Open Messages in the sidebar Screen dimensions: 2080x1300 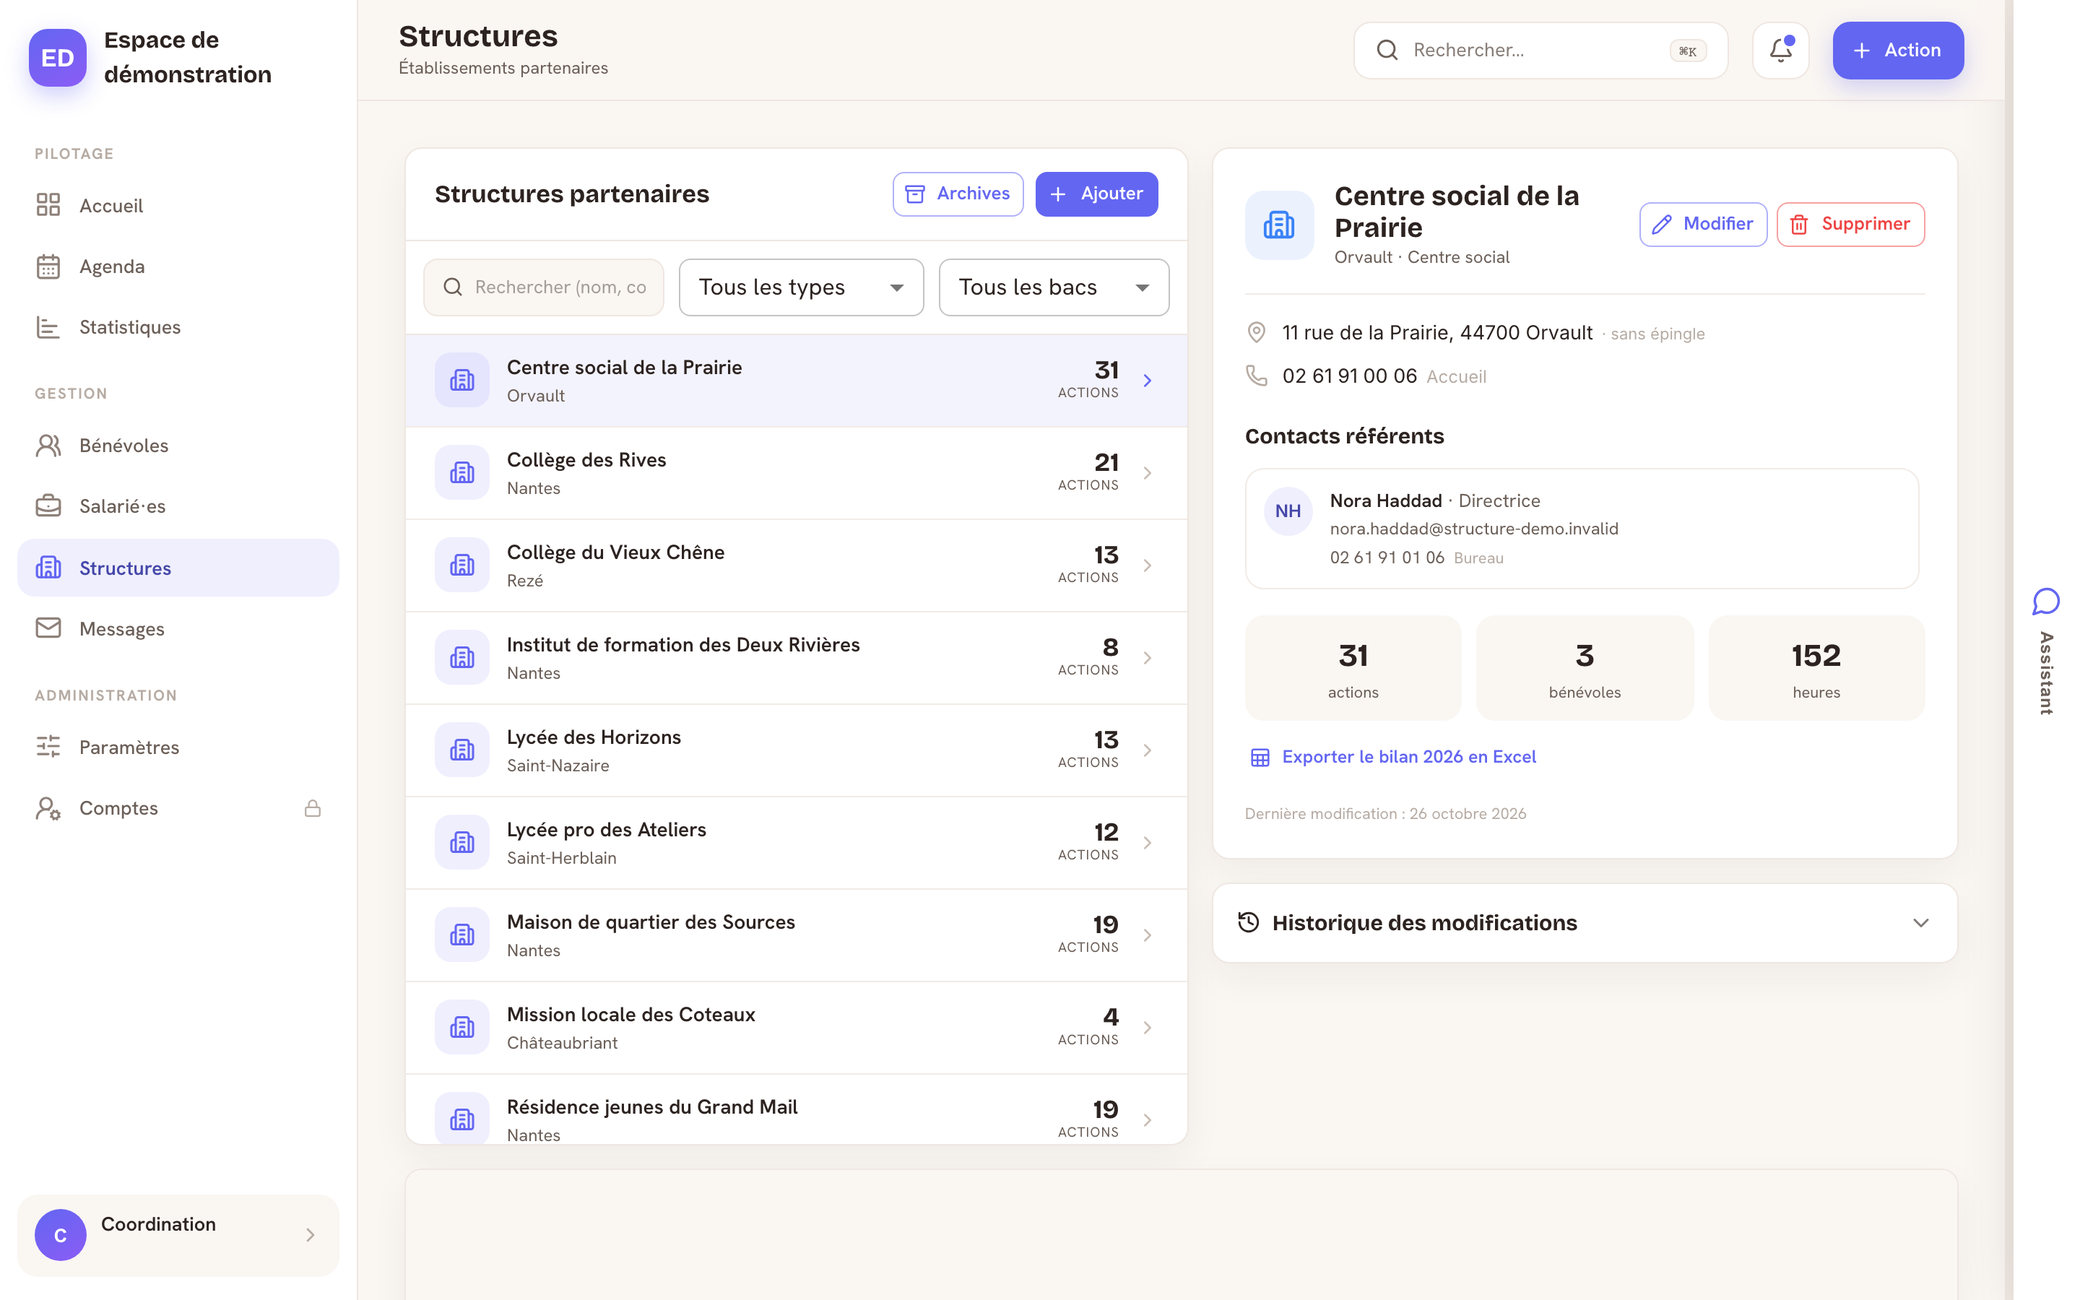click(178, 629)
